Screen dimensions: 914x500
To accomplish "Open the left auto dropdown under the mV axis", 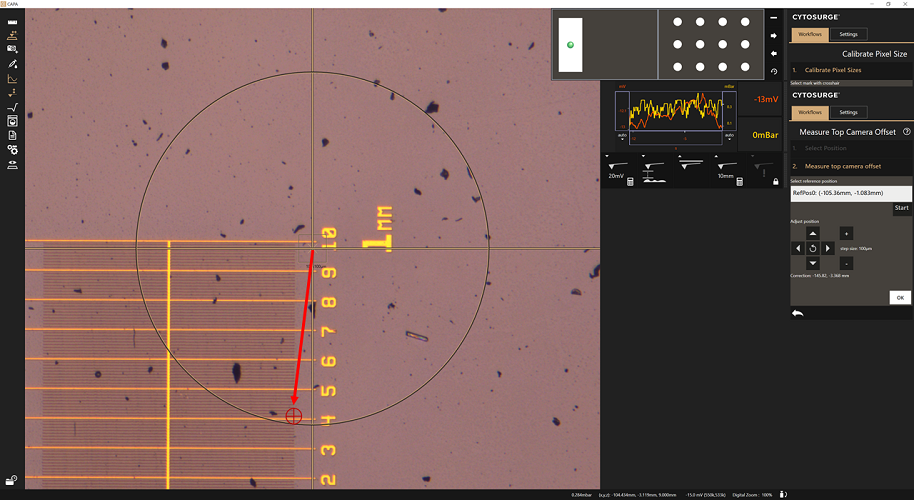I will coord(622,137).
